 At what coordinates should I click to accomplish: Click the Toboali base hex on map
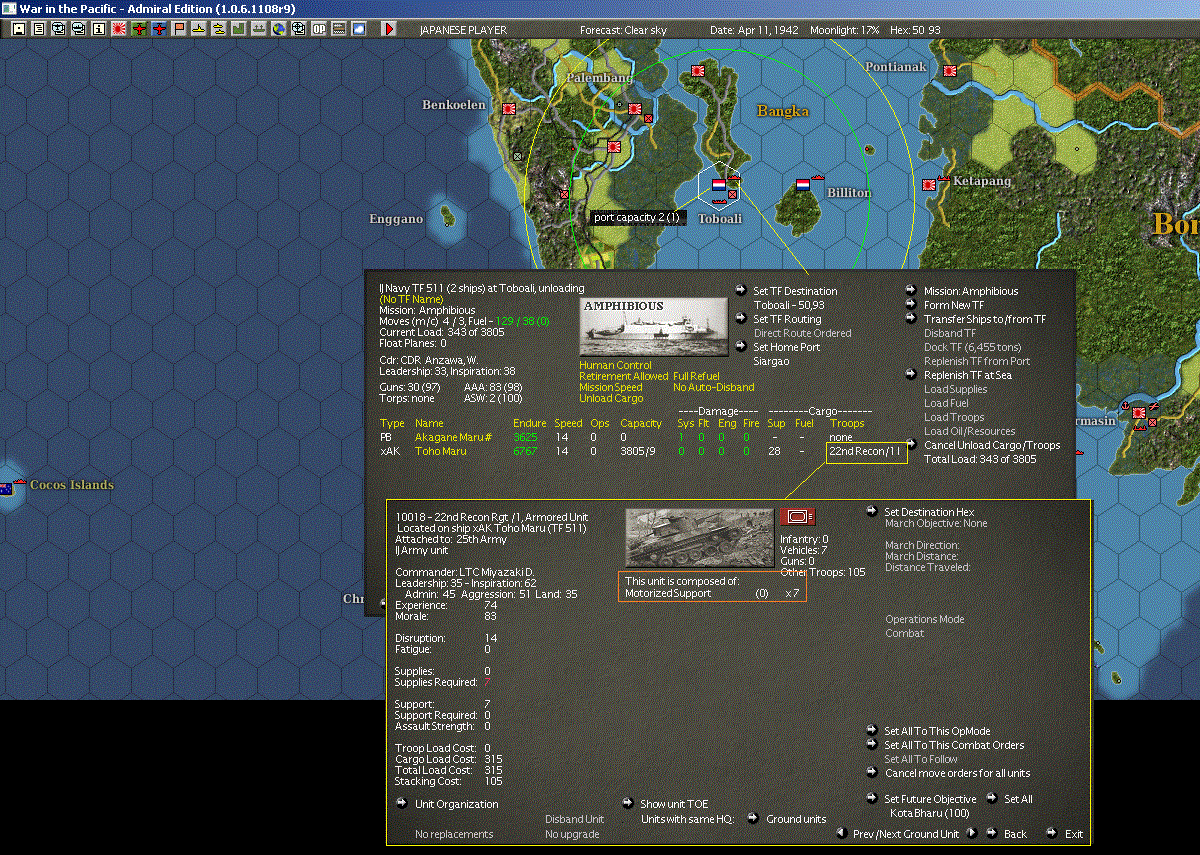pyautogui.click(x=719, y=185)
